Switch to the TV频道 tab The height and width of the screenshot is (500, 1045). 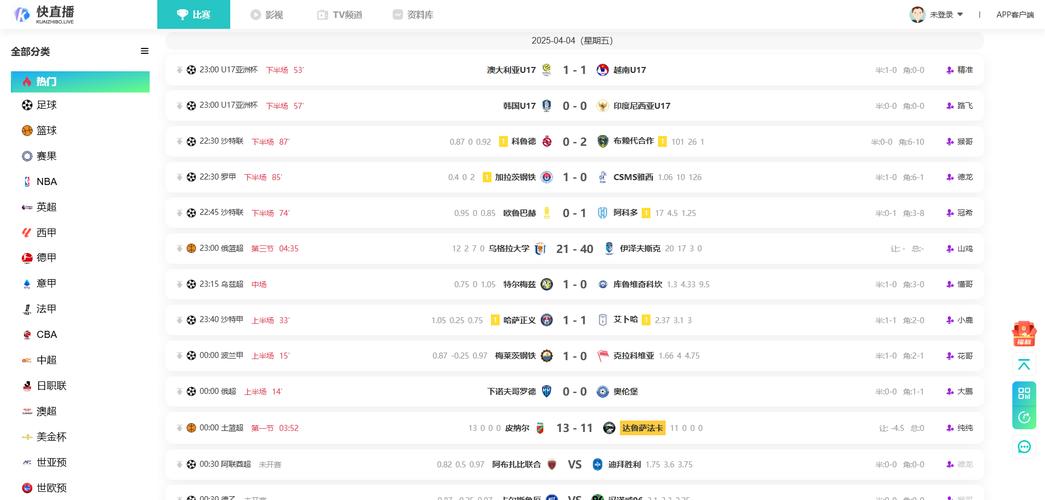coord(340,14)
